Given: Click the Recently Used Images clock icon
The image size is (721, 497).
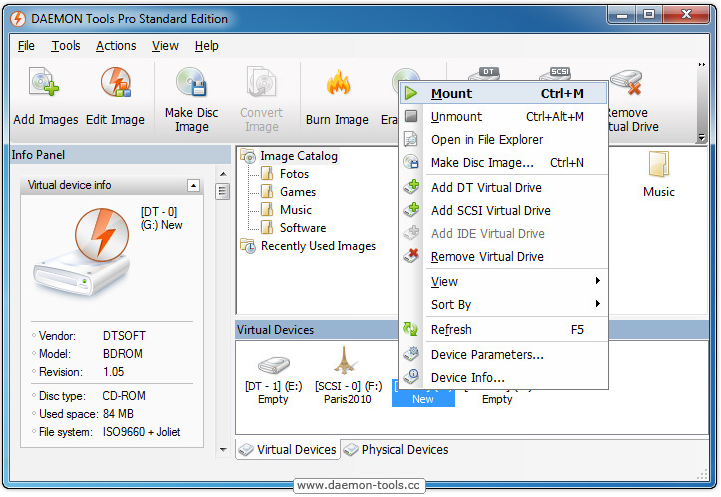Looking at the screenshot, I should (248, 246).
